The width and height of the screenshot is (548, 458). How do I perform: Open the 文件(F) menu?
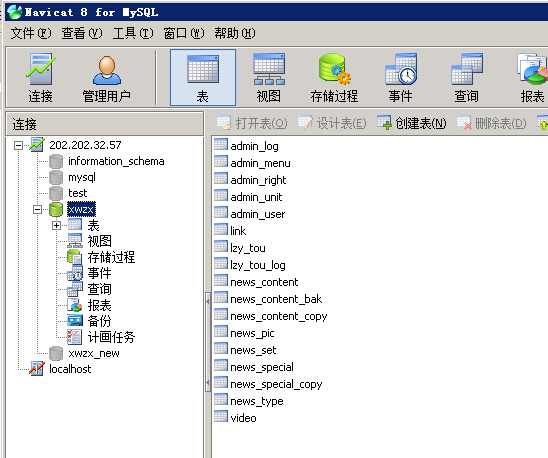click(31, 33)
